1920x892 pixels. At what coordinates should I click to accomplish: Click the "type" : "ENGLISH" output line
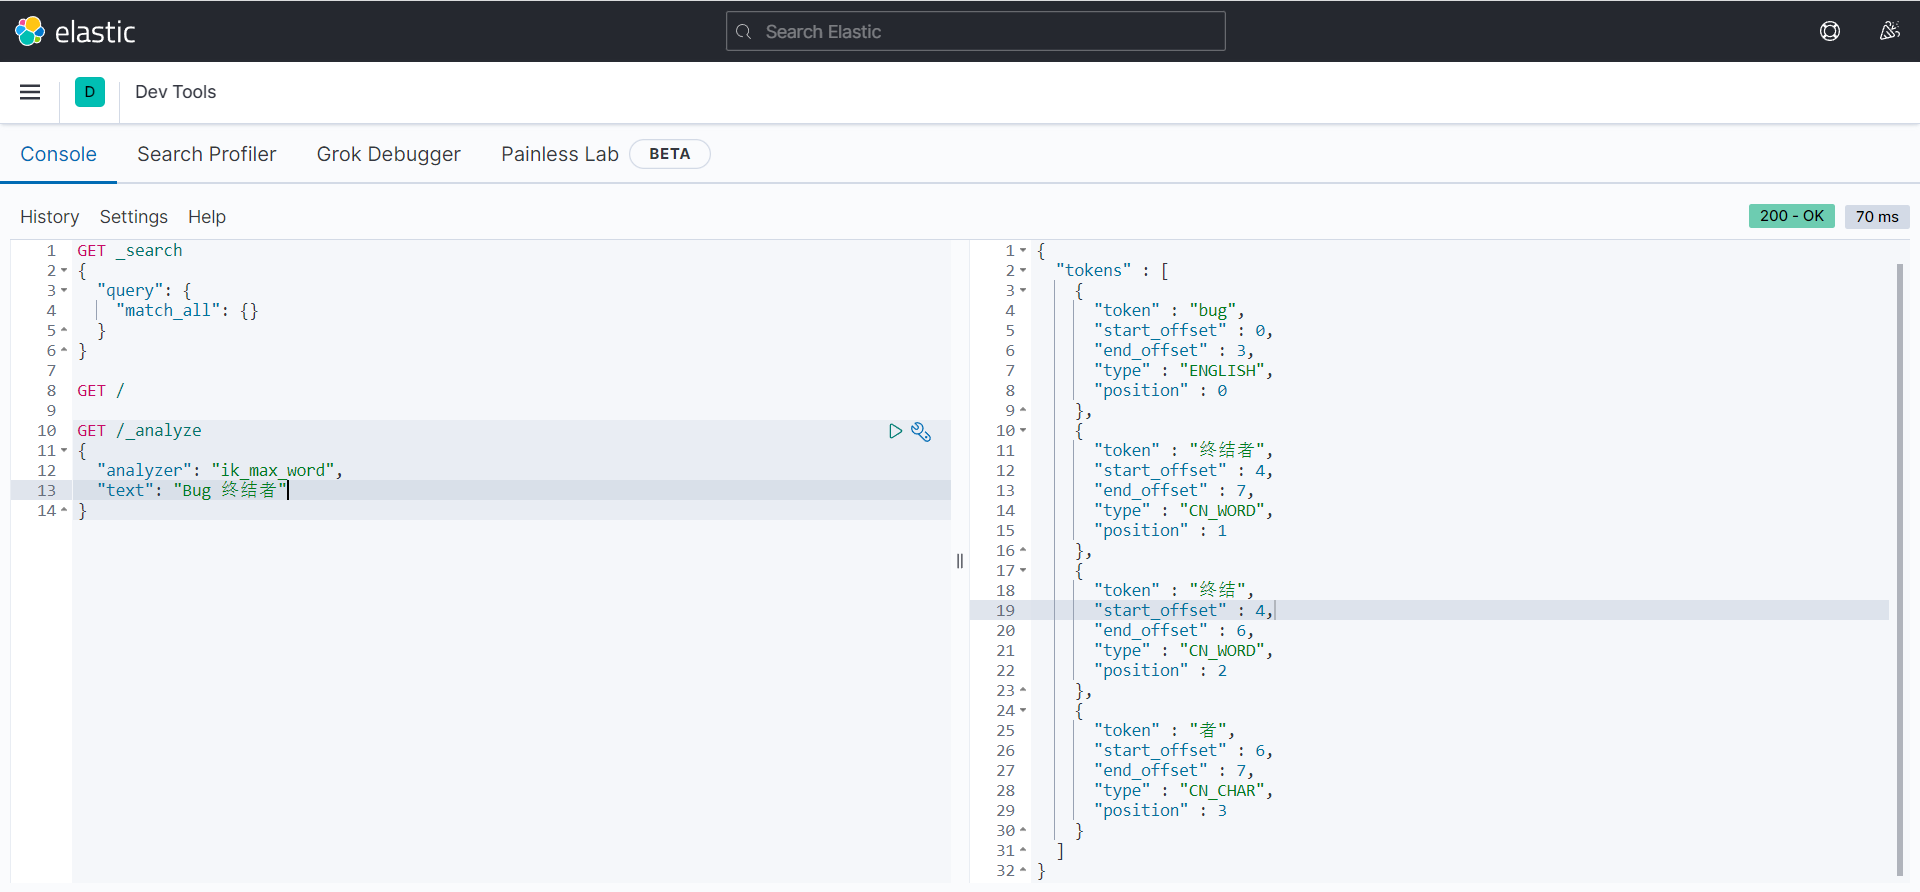[1183, 371]
